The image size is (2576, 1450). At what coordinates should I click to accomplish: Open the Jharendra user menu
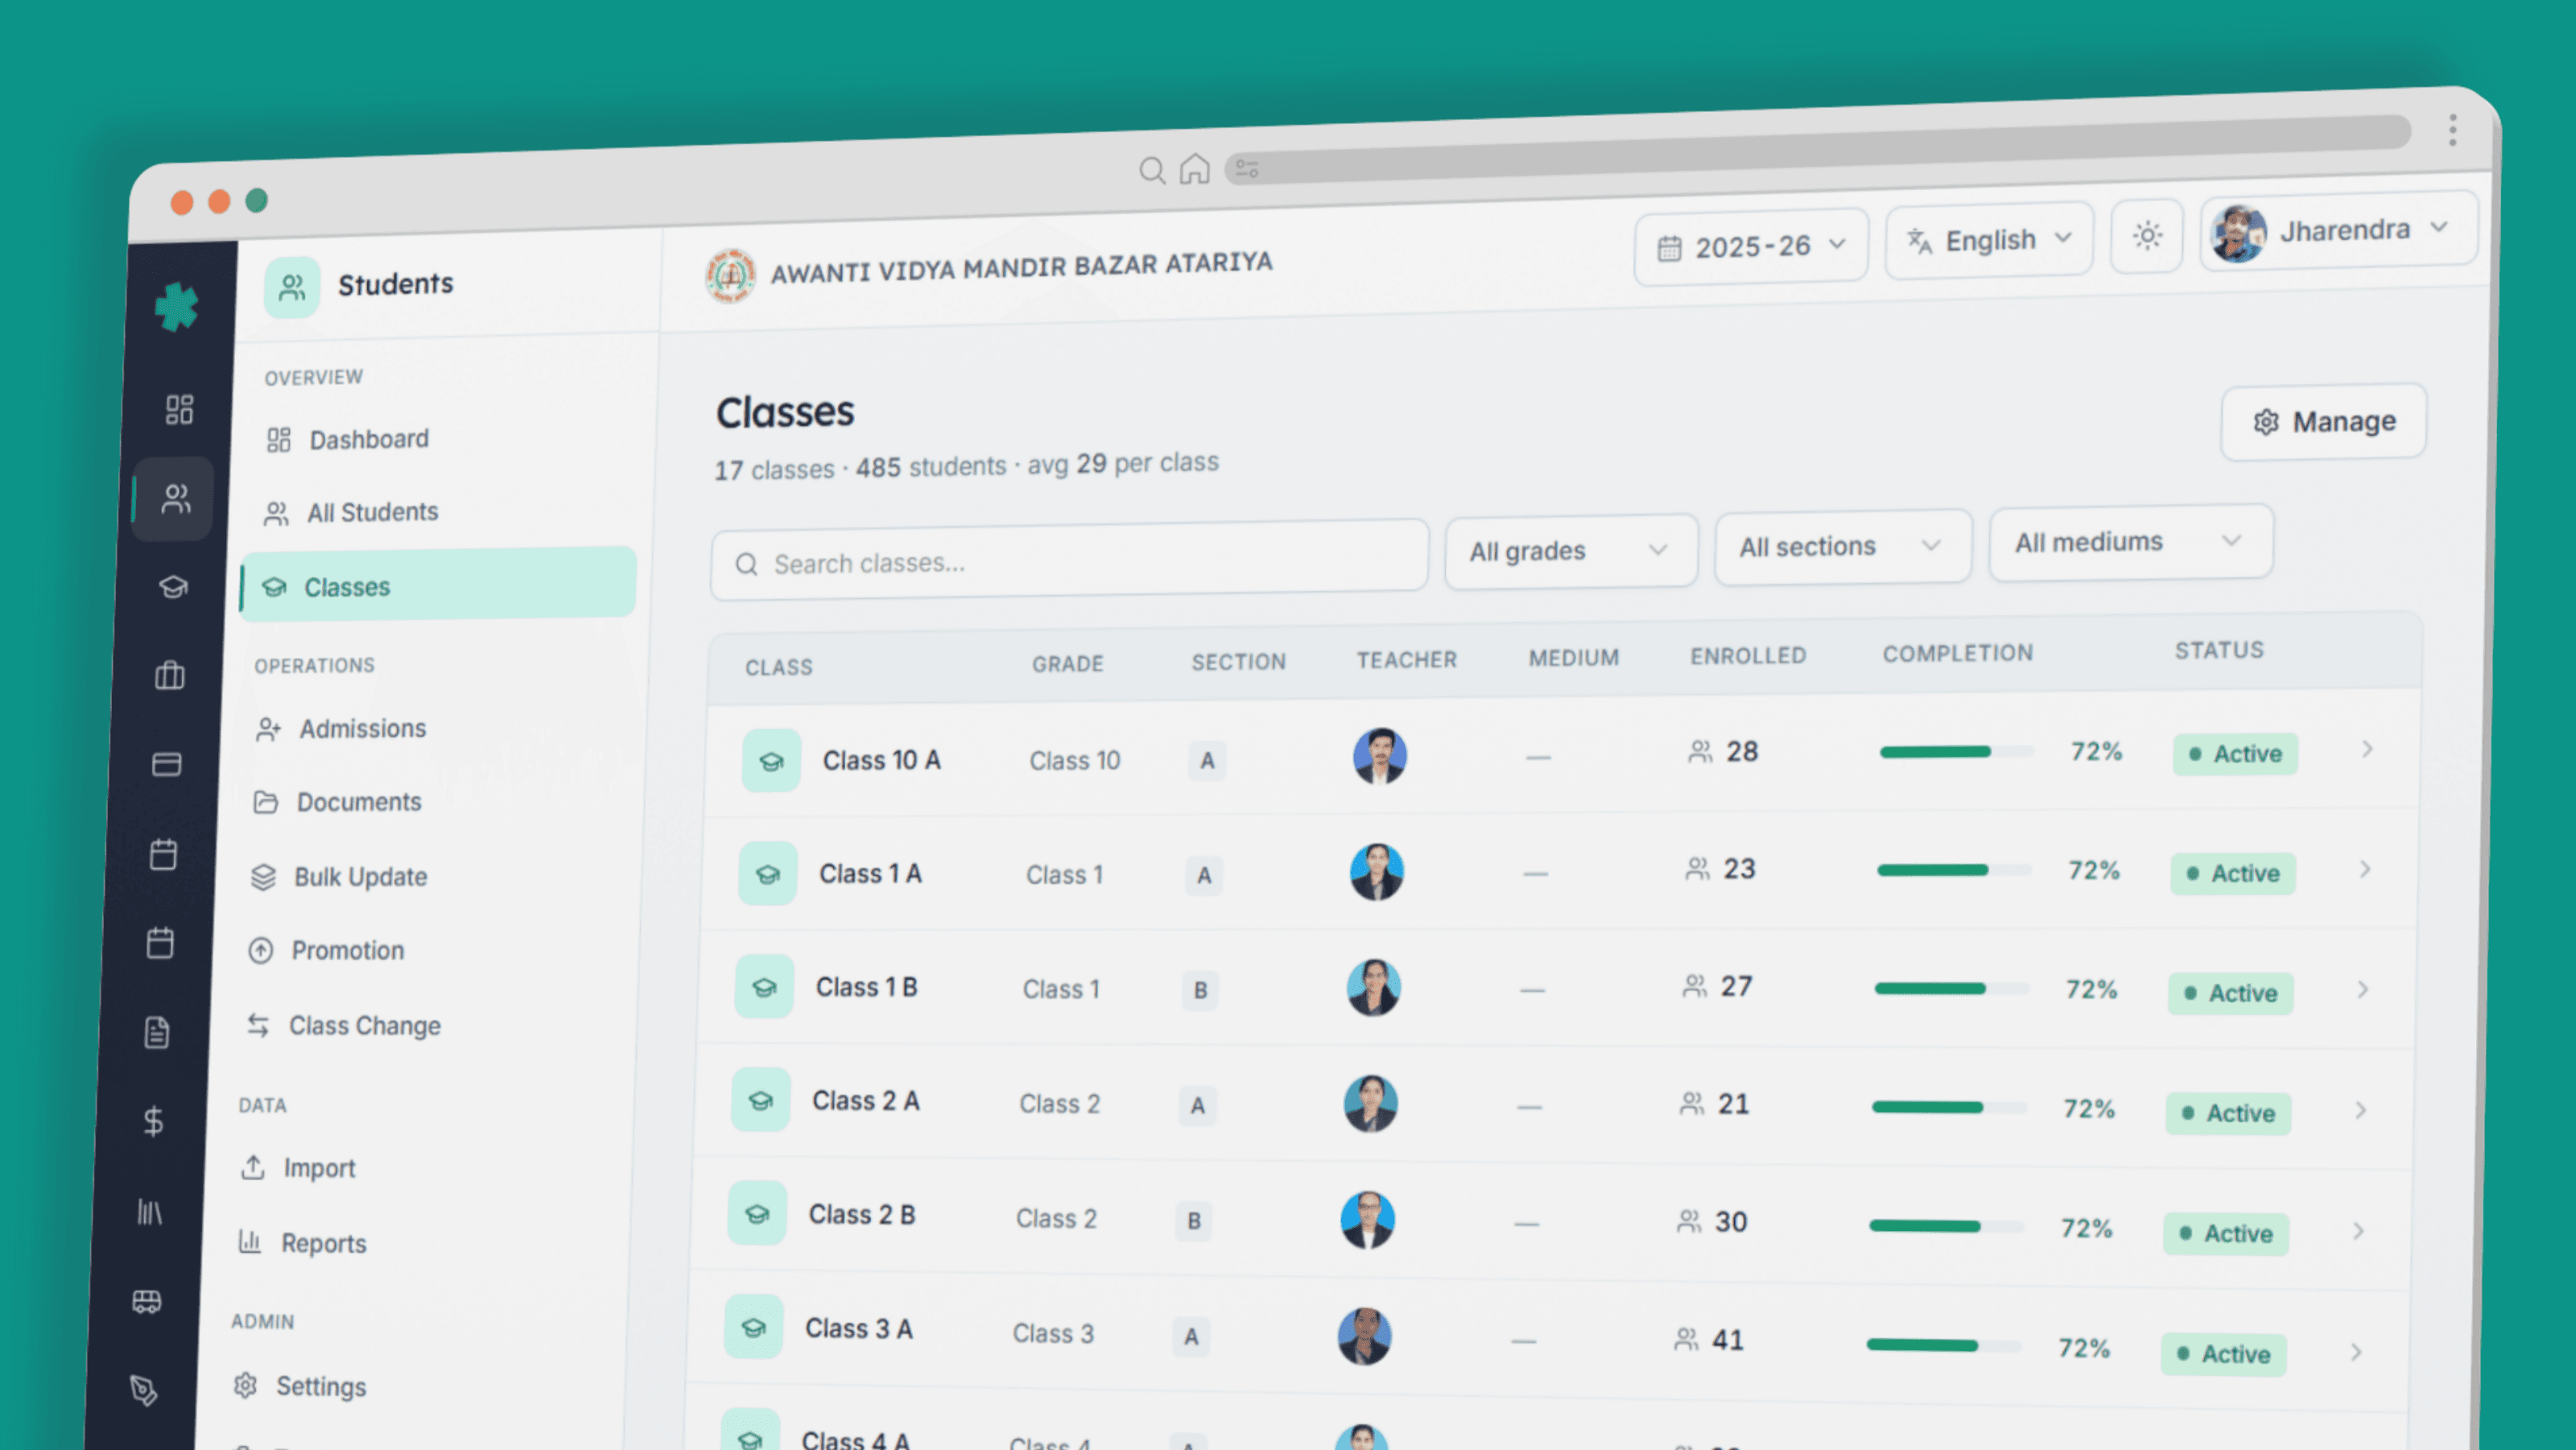coord(2338,231)
